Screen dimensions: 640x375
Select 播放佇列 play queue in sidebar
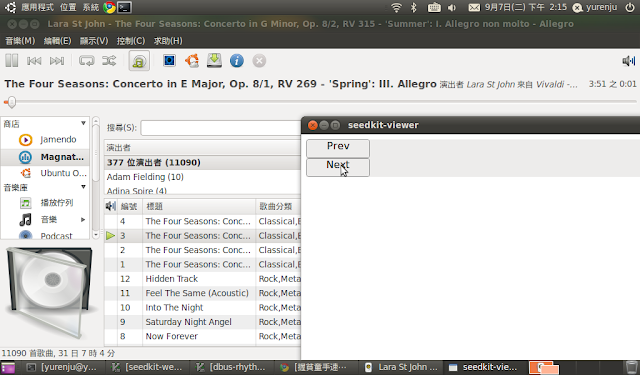[x=45, y=203]
